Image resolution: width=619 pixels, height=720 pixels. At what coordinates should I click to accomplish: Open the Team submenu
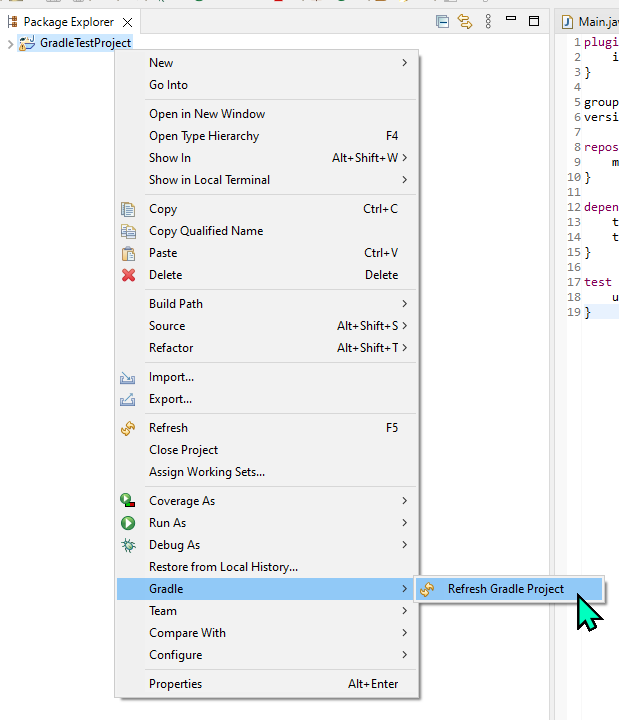click(267, 611)
